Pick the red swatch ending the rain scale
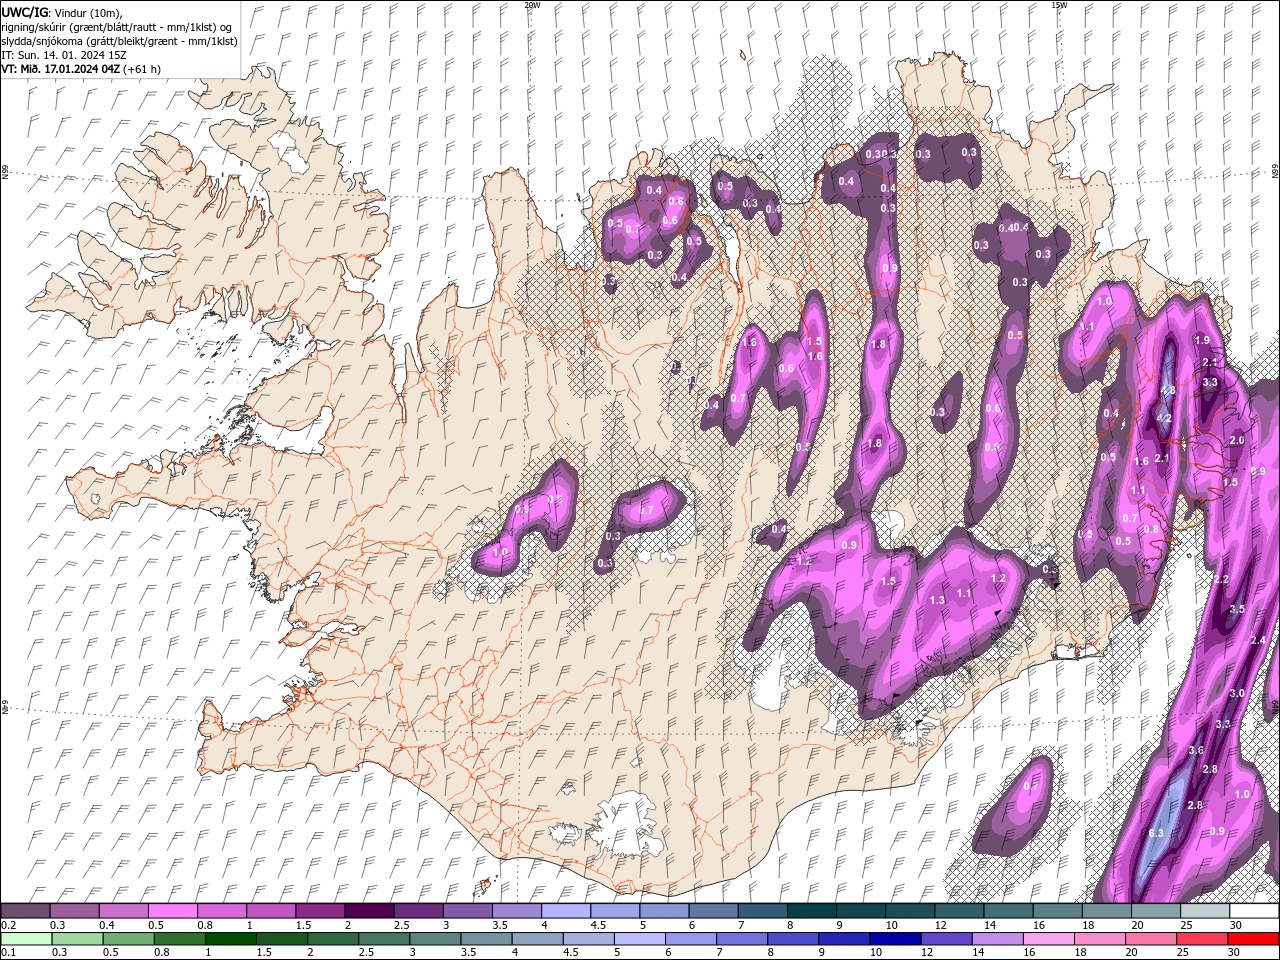 click(x=1253, y=938)
